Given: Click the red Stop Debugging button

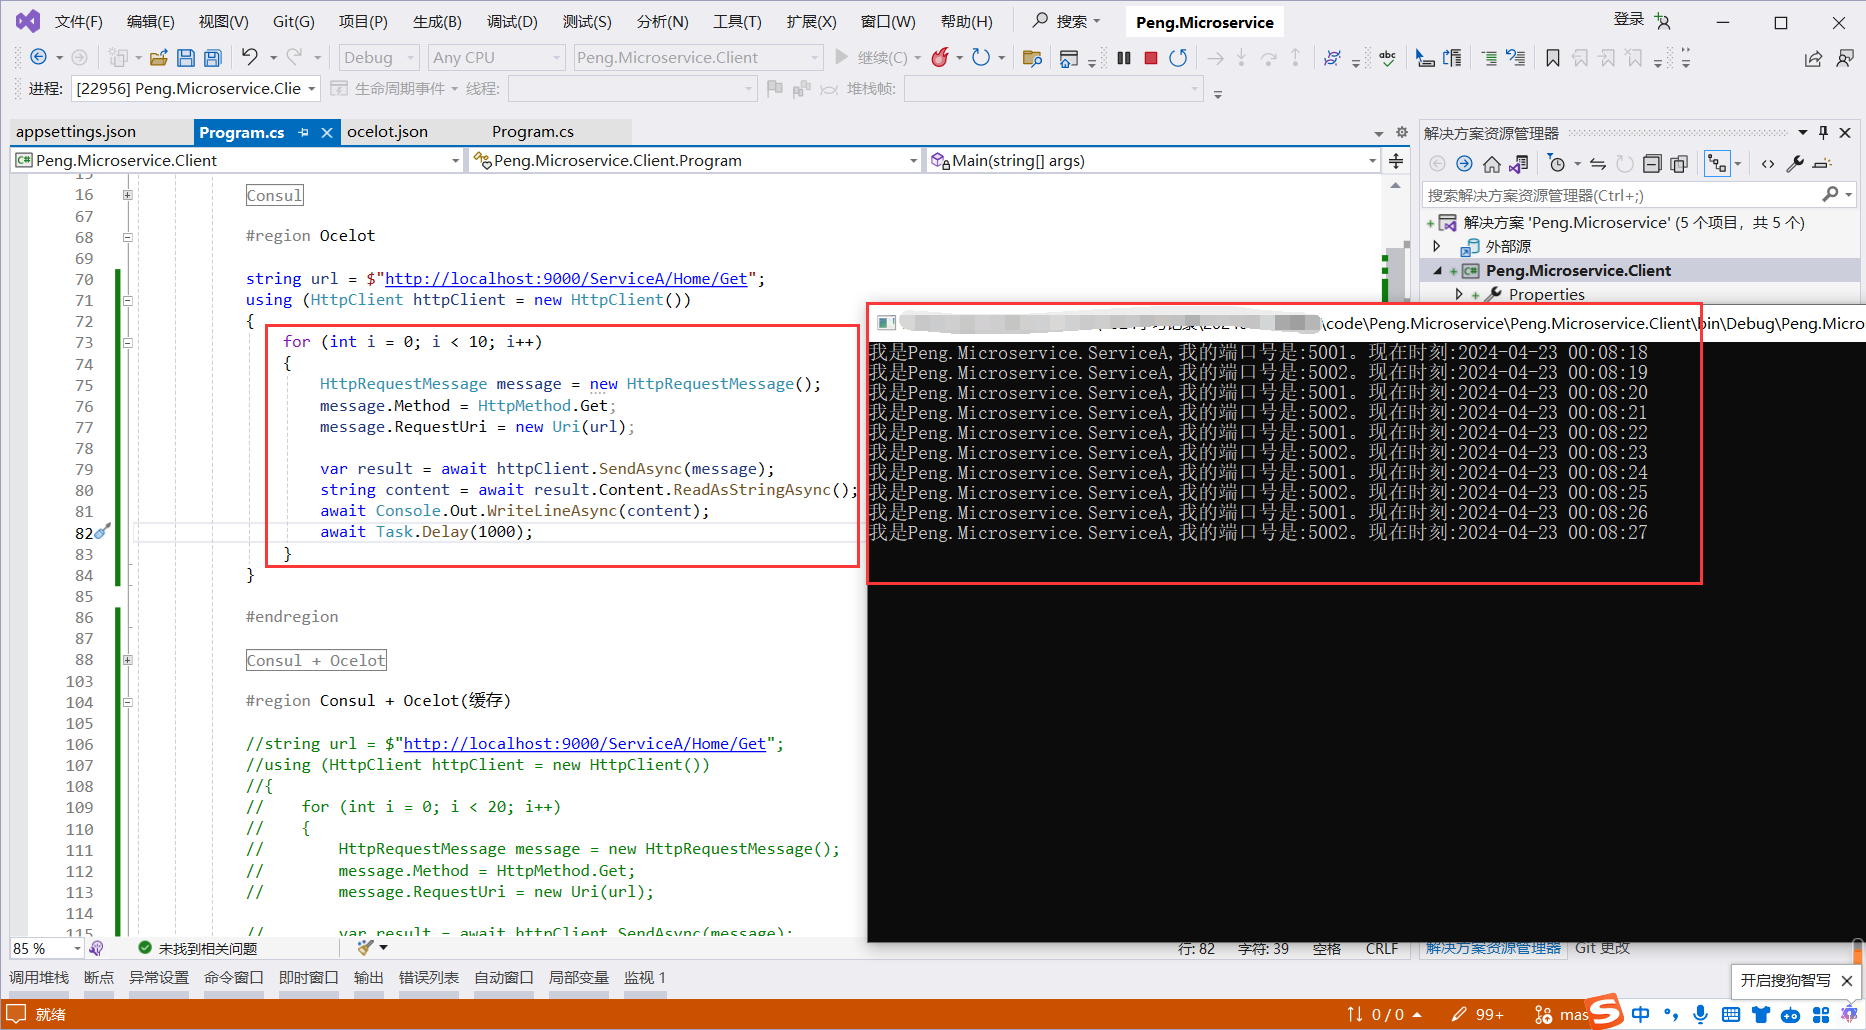Looking at the screenshot, I should tap(1151, 58).
